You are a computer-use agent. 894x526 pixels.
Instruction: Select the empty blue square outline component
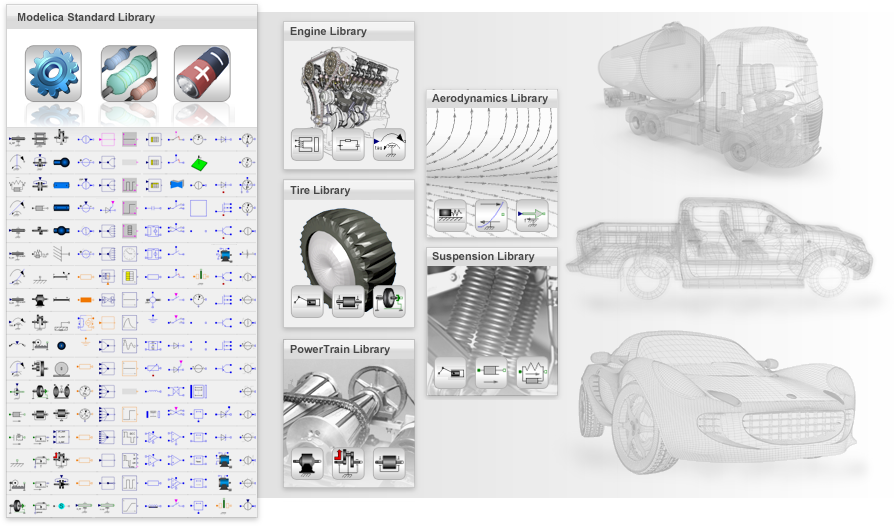(x=198, y=208)
